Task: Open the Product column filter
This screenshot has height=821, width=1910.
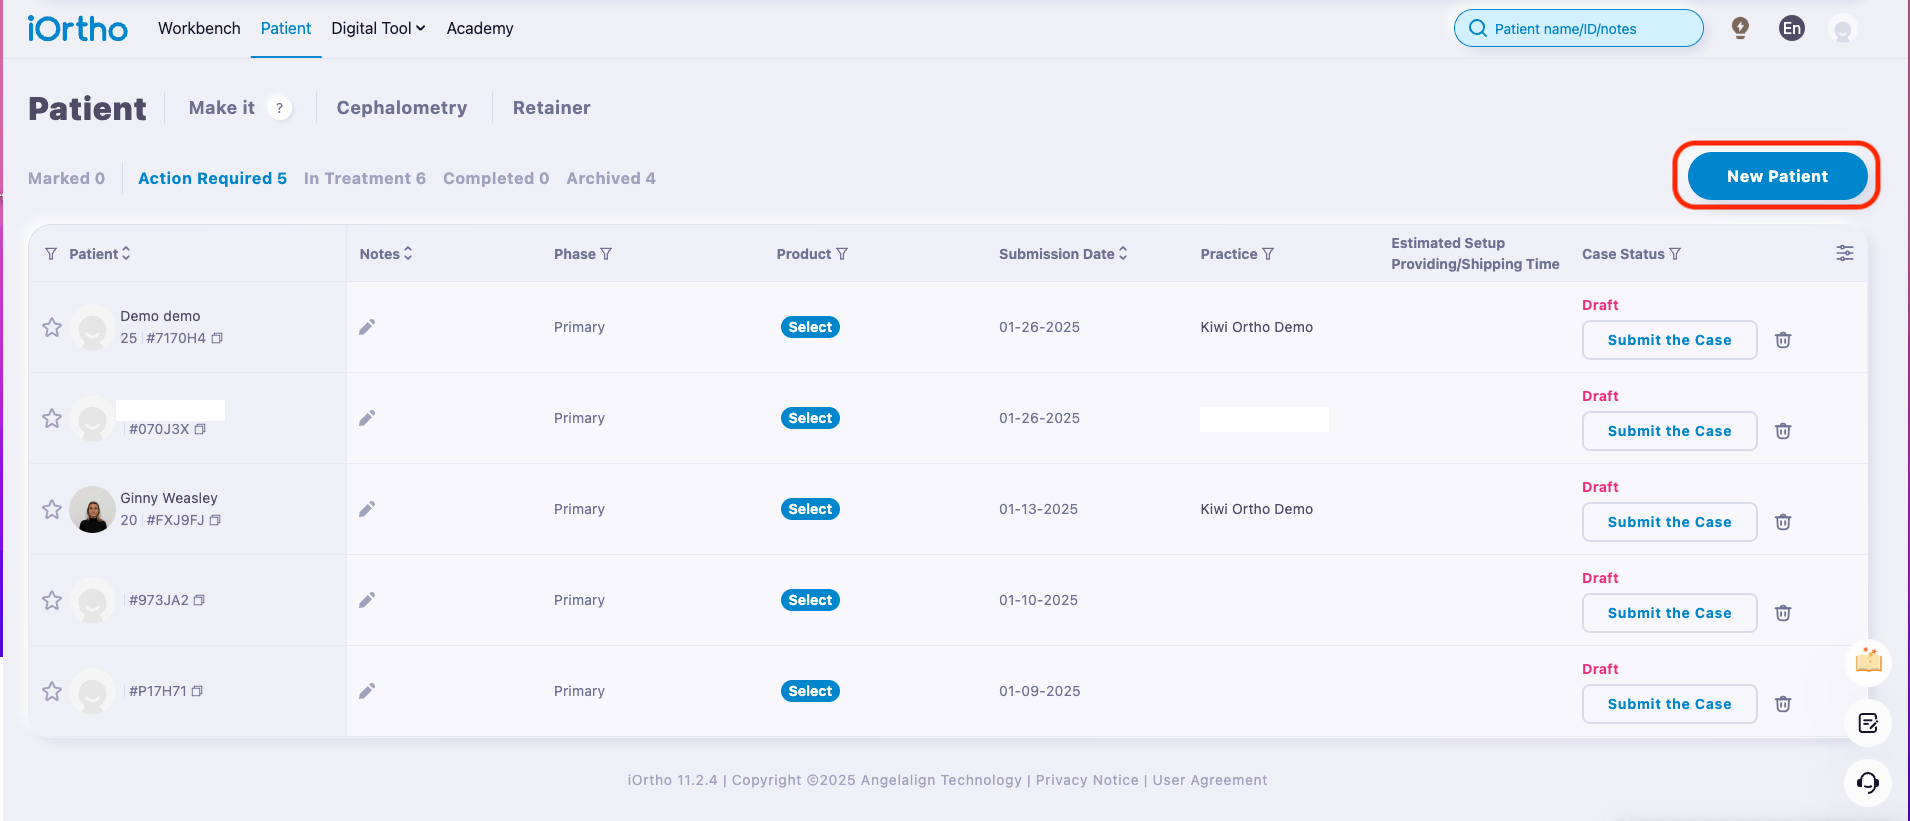Action: tap(842, 254)
